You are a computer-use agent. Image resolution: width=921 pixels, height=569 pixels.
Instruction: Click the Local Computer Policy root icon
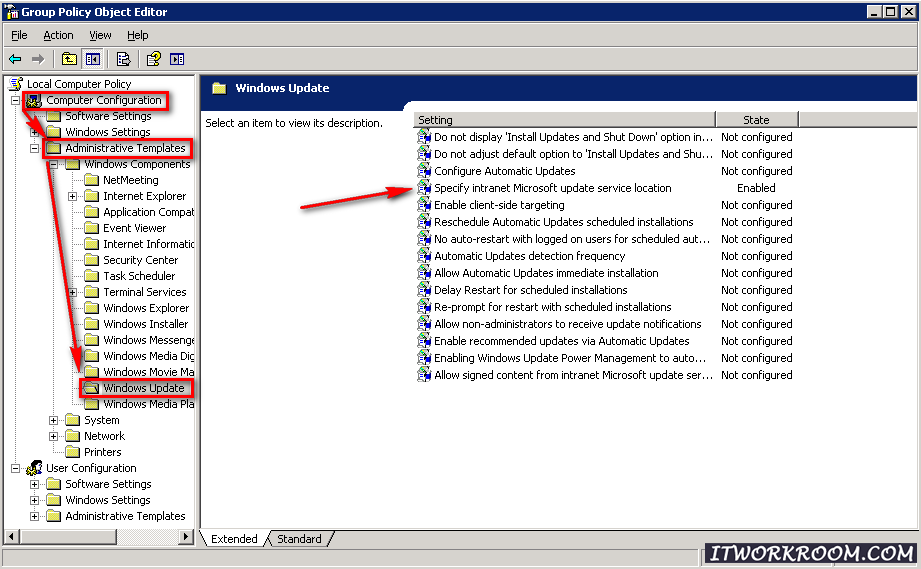pyautogui.click(x=15, y=84)
